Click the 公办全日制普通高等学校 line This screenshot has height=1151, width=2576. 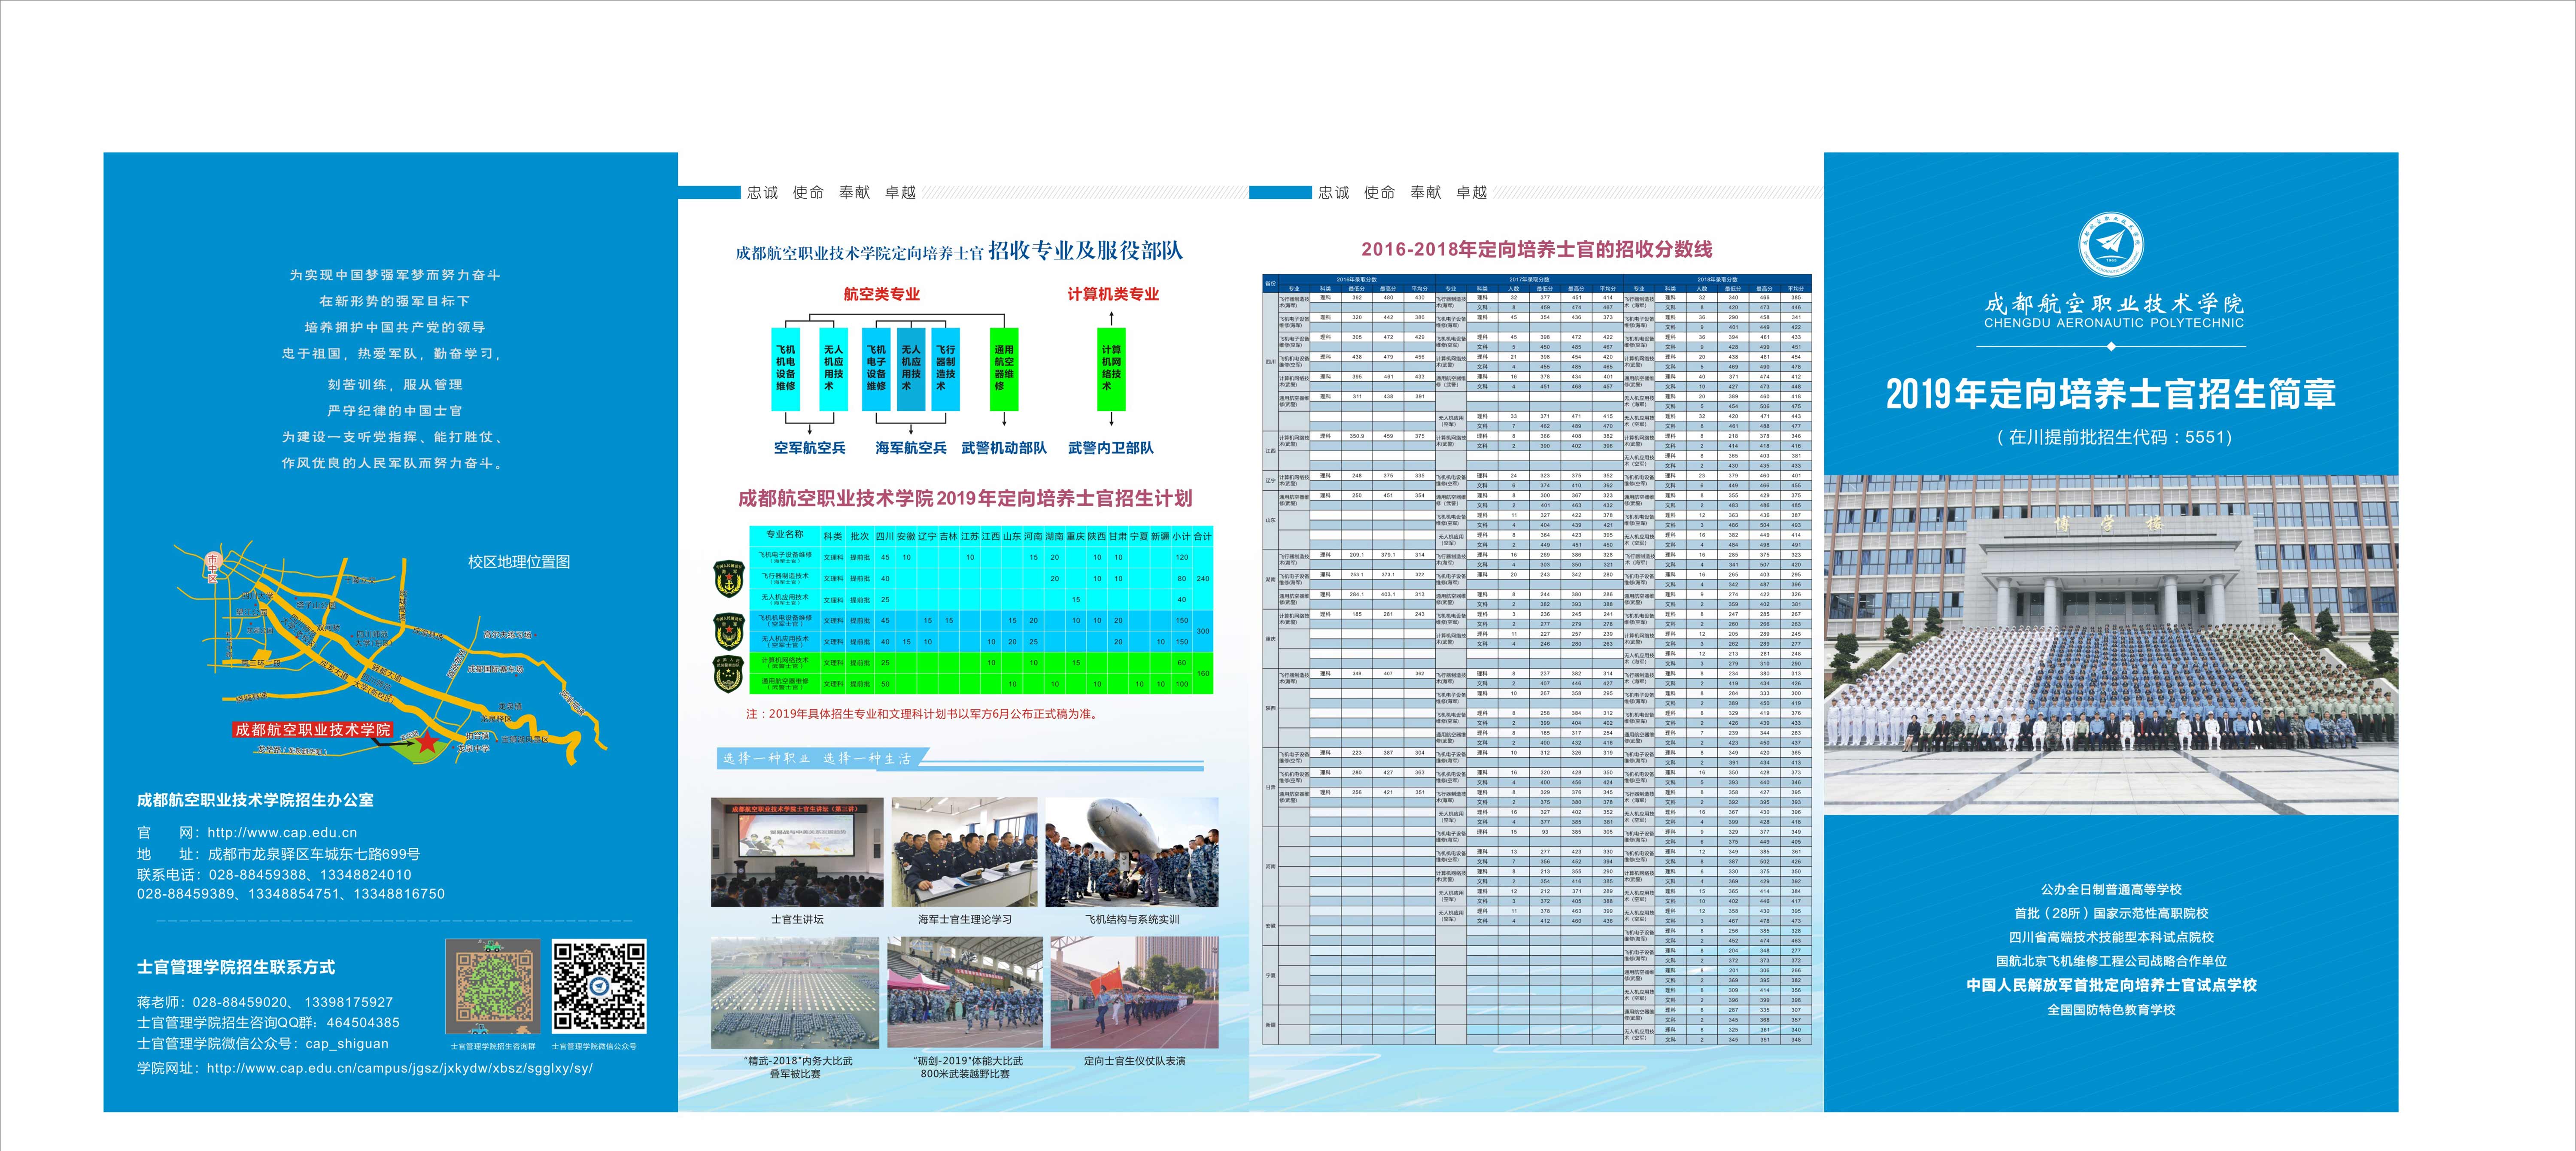[2111, 889]
